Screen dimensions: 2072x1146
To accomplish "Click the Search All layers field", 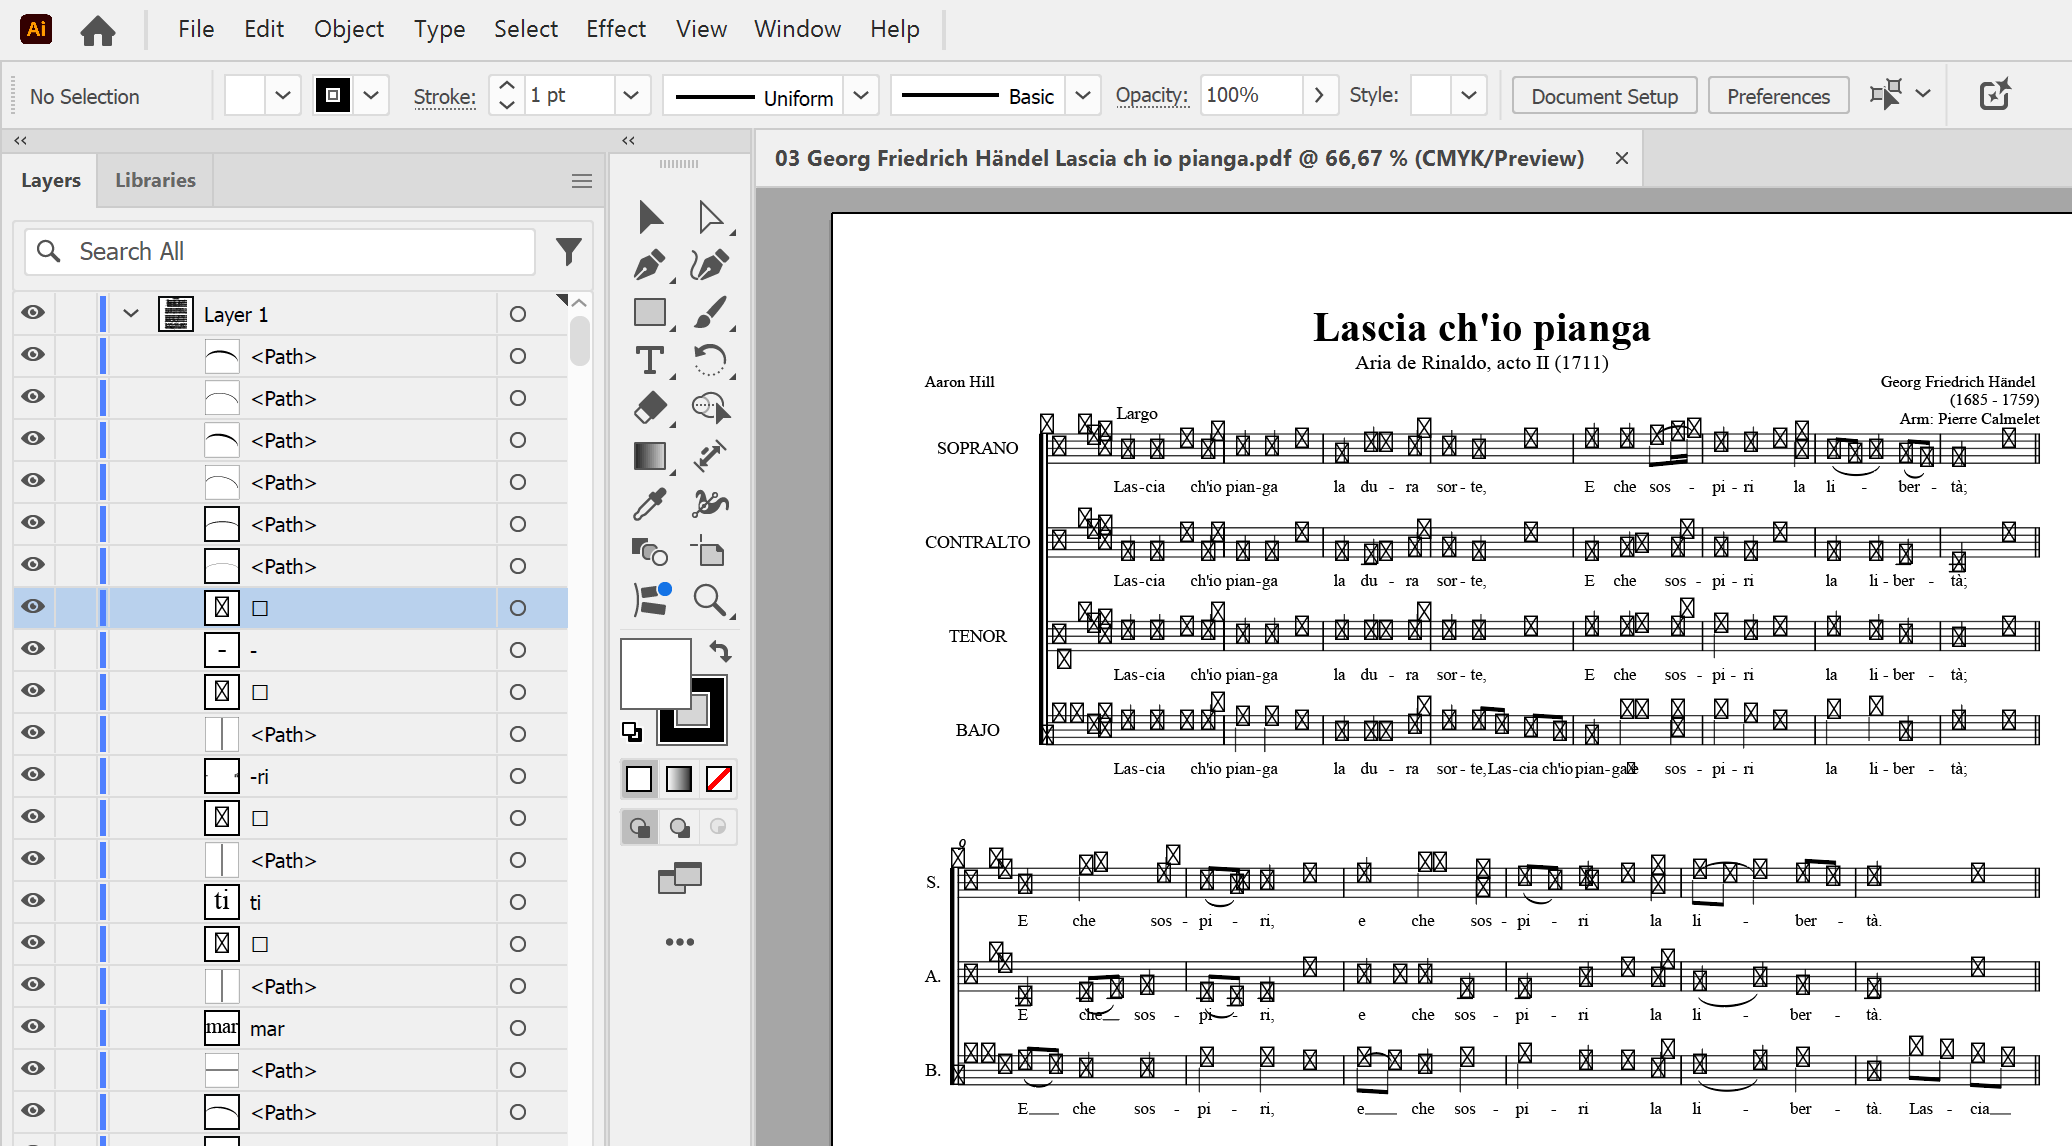I will [x=280, y=251].
